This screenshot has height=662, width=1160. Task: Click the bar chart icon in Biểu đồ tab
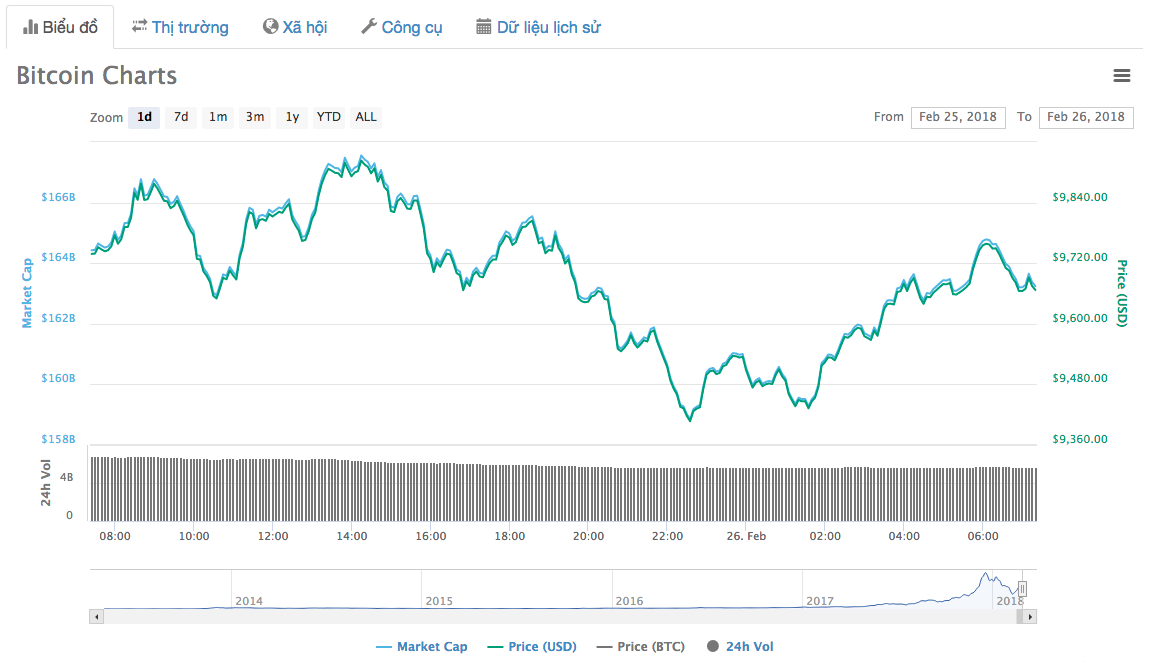pyautogui.click(x=30, y=27)
